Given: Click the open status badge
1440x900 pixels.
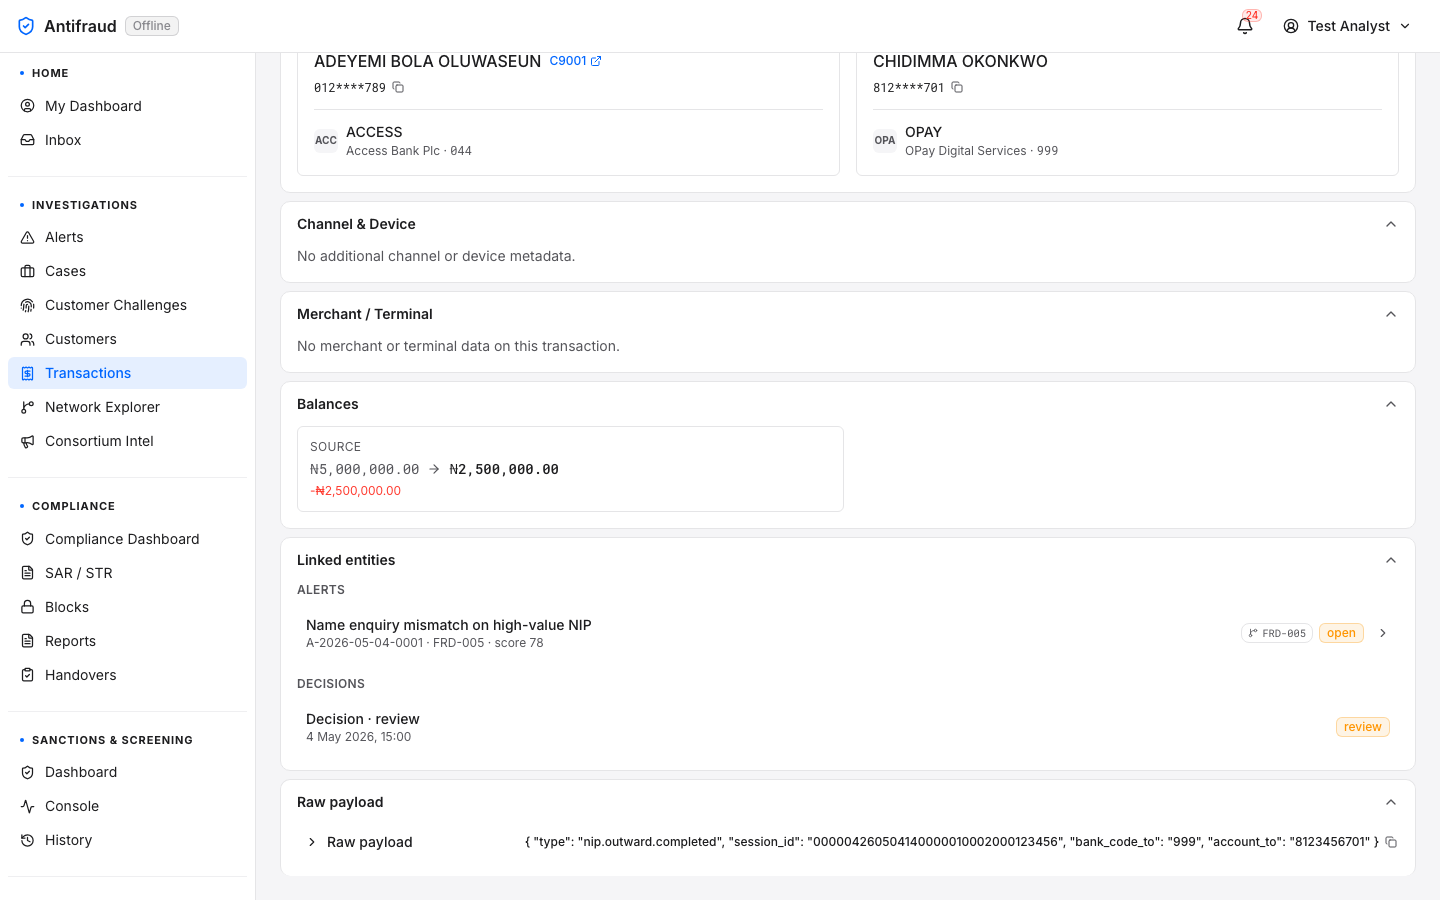Looking at the screenshot, I should coord(1341,633).
